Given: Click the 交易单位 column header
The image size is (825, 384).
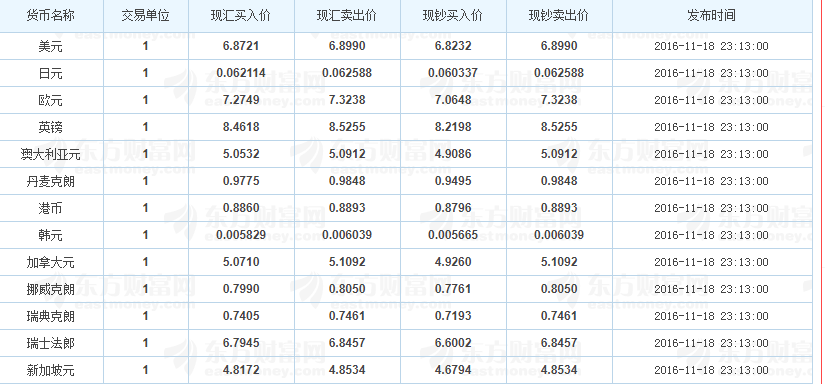Looking at the screenshot, I should coord(146,16).
